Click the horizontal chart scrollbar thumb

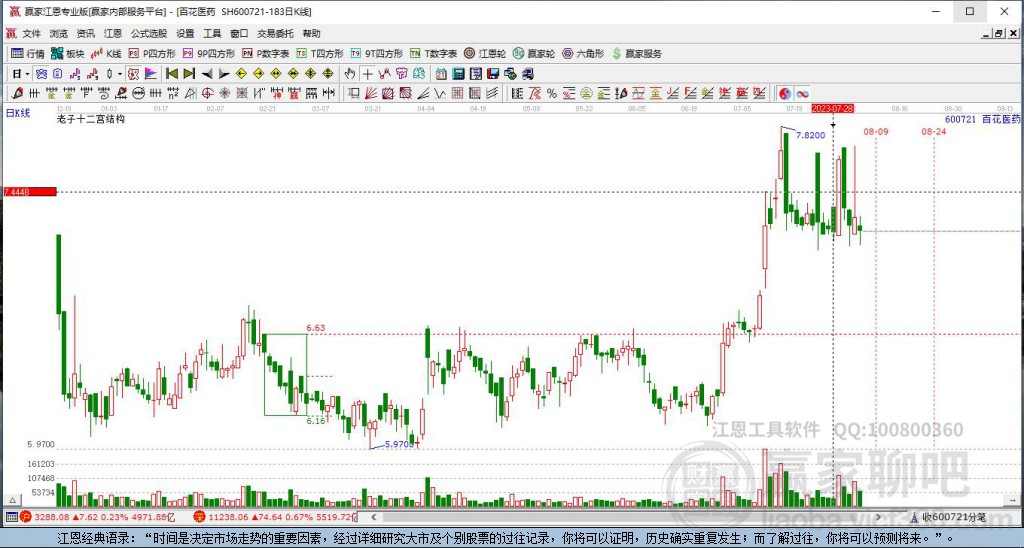pyautogui.click(x=618, y=517)
